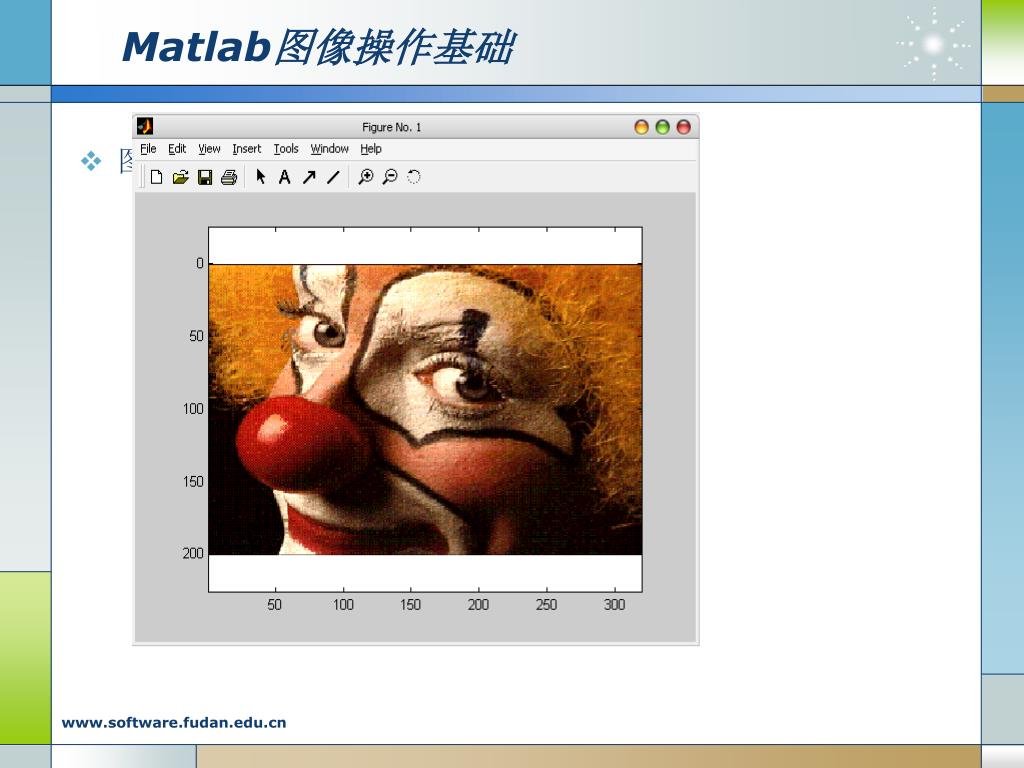The width and height of the screenshot is (1024, 768).
Task: Click the blue diamond bullet on the slide
Action: pyautogui.click(x=91, y=161)
